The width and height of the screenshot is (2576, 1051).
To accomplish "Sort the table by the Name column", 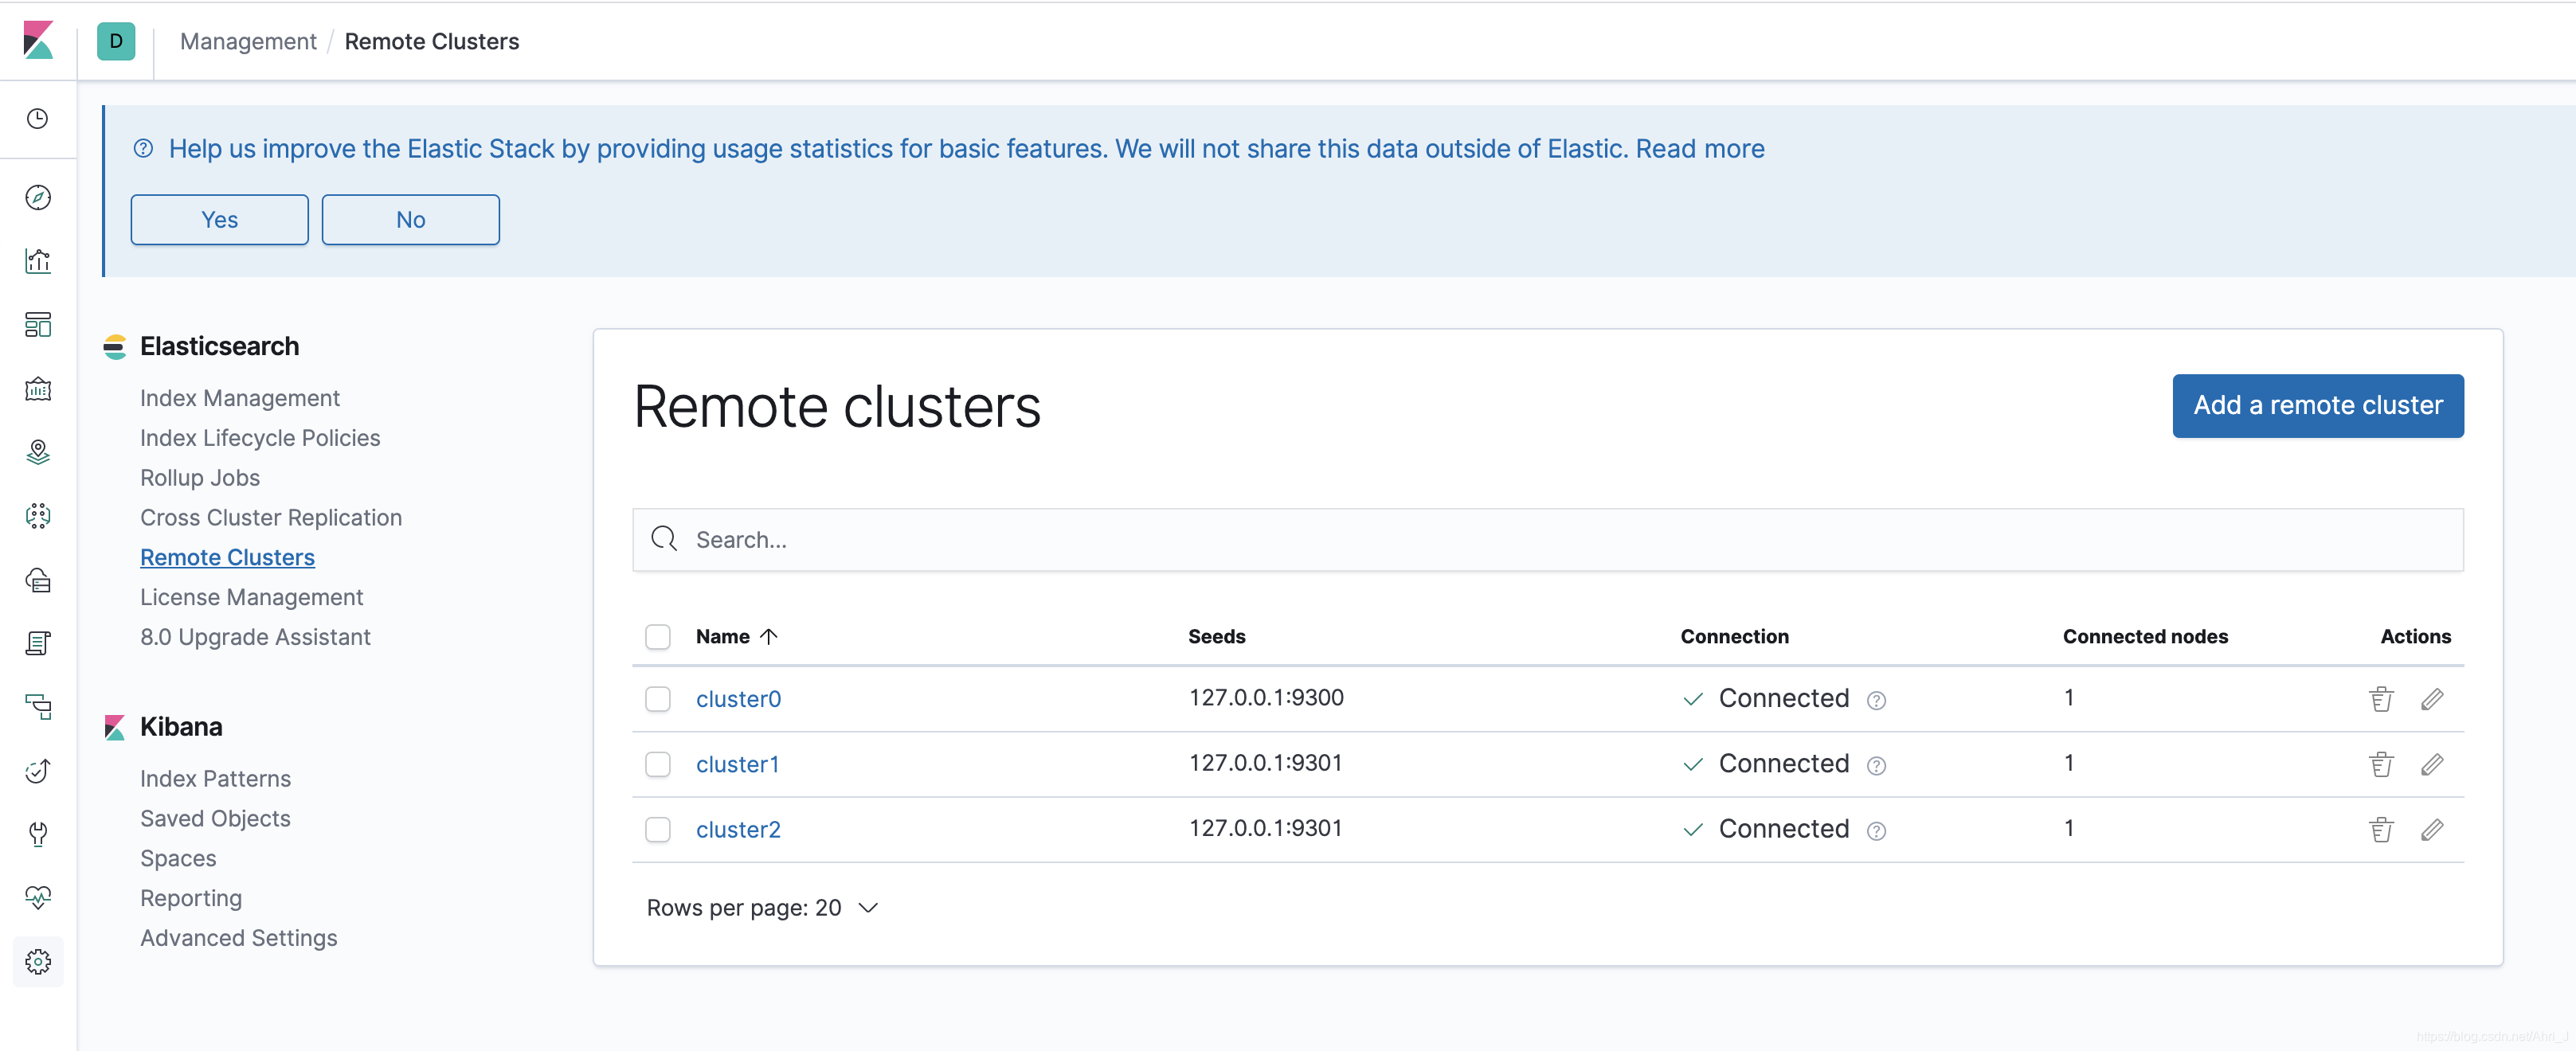I will click(737, 637).
